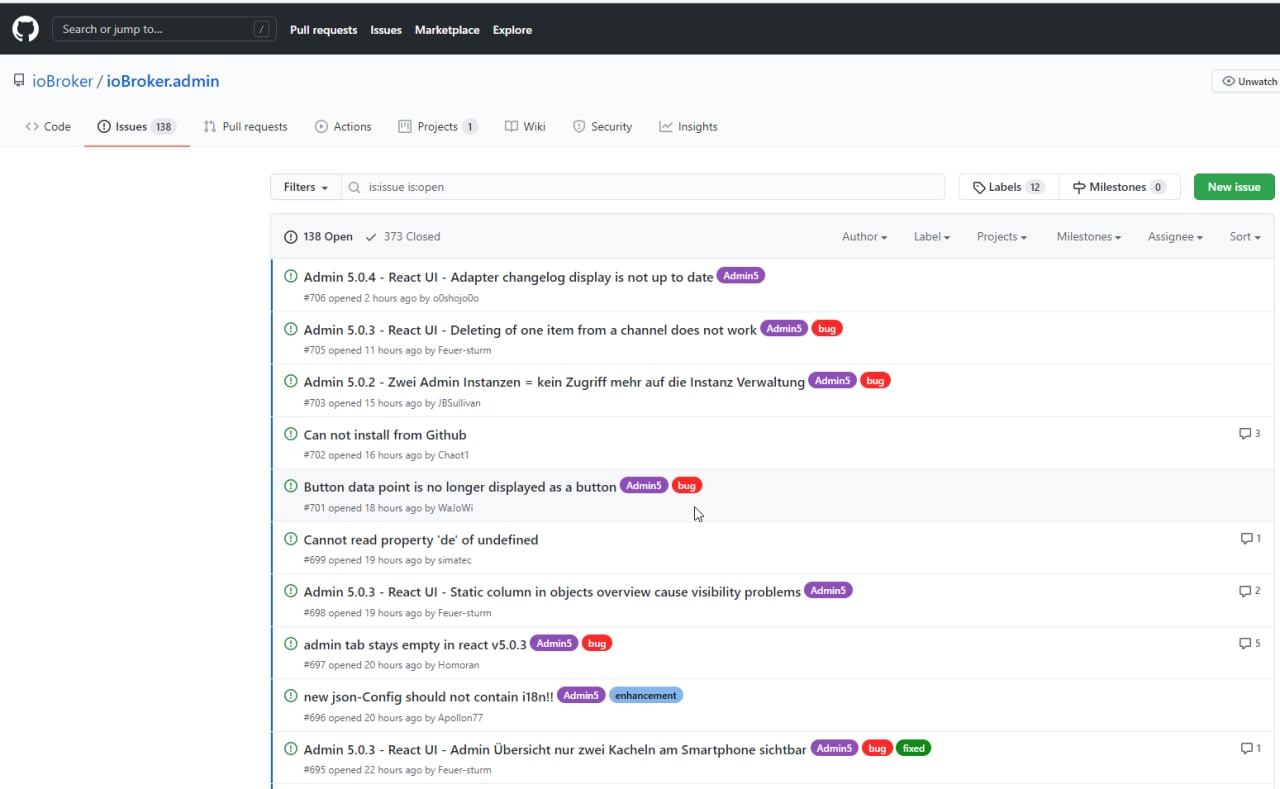Image resolution: width=1280 pixels, height=789 pixels.
Task: Select the Issues 138 tab
Action: (x=137, y=127)
